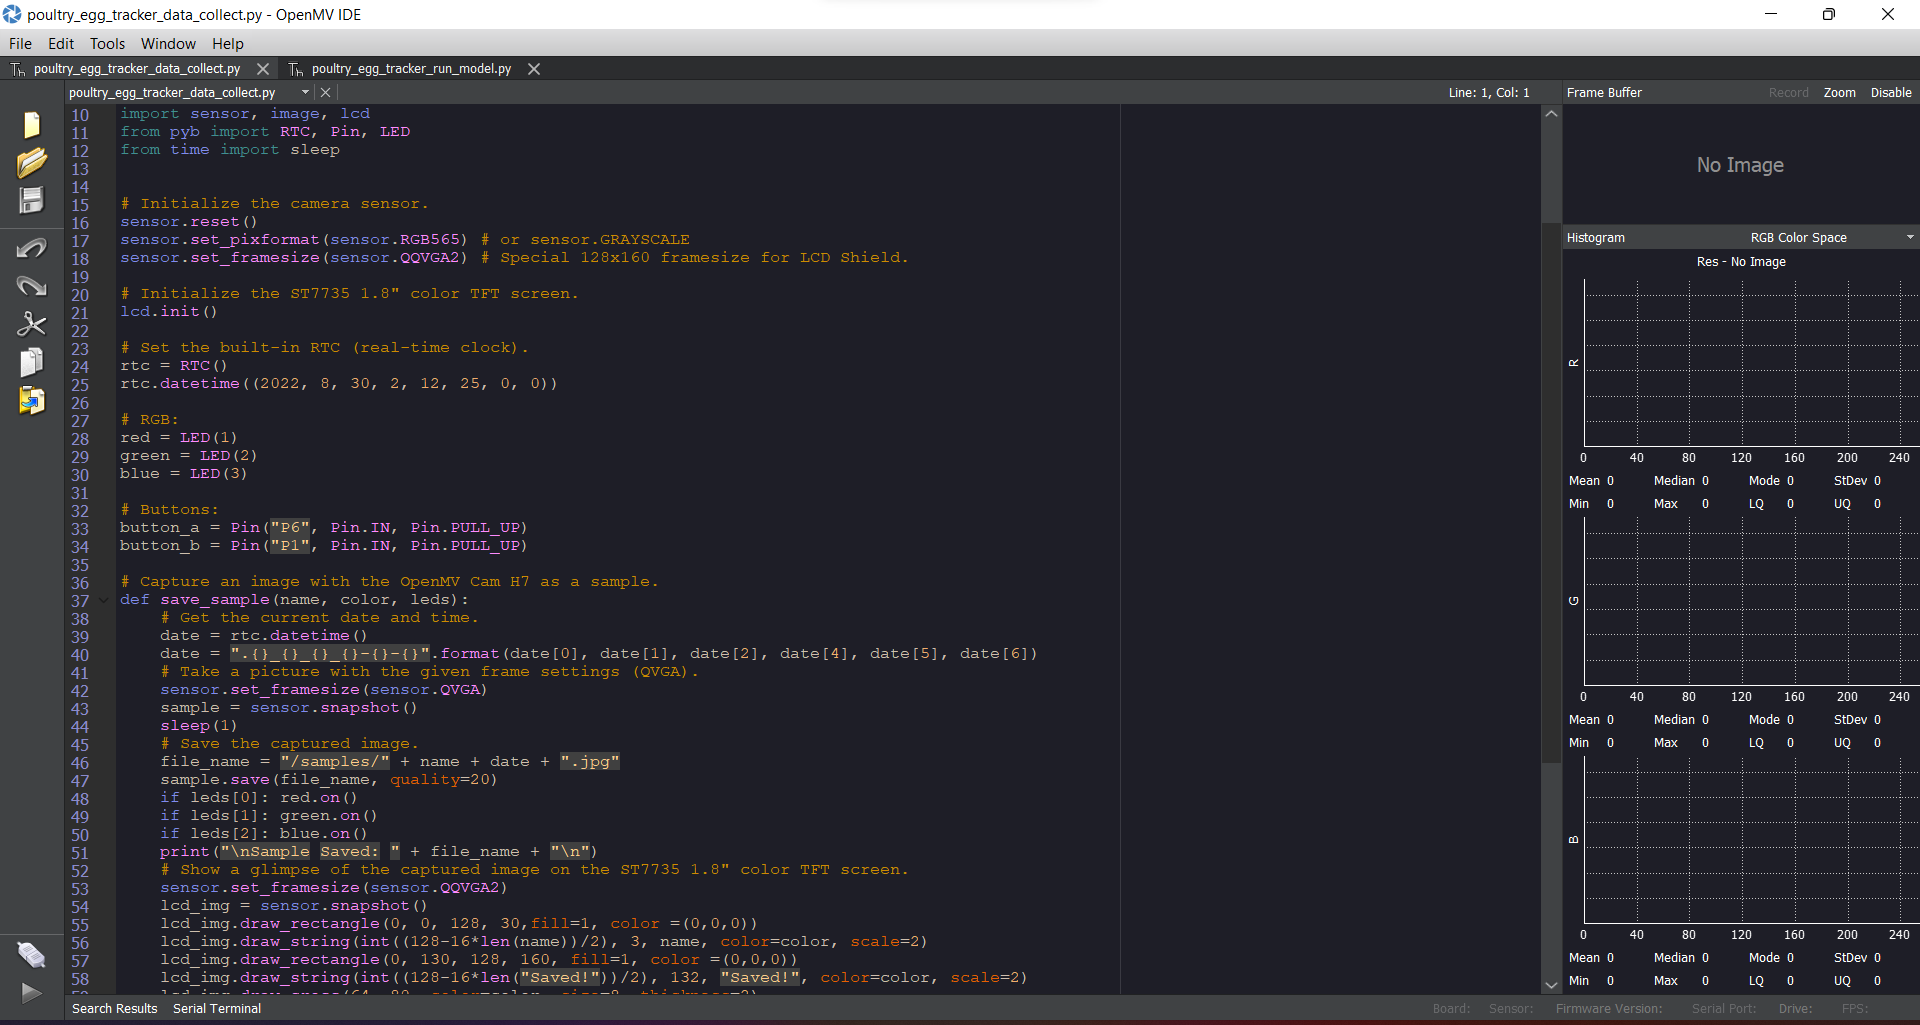Open the document selector dropdown above the editor
The width and height of the screenshot is (1920, 1025).
[x=305, y=91]
